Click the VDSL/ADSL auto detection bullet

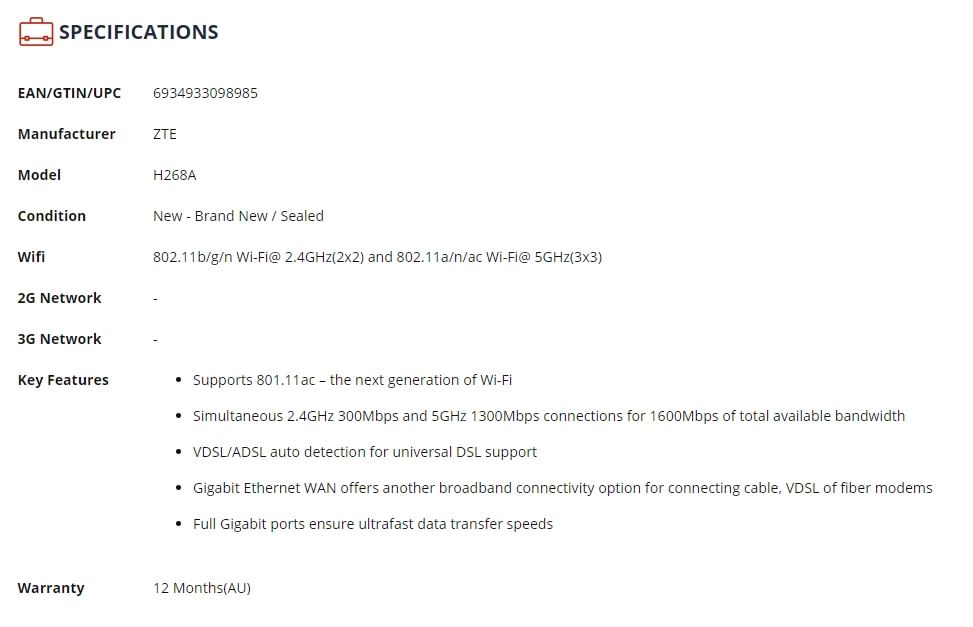point(364,452)
